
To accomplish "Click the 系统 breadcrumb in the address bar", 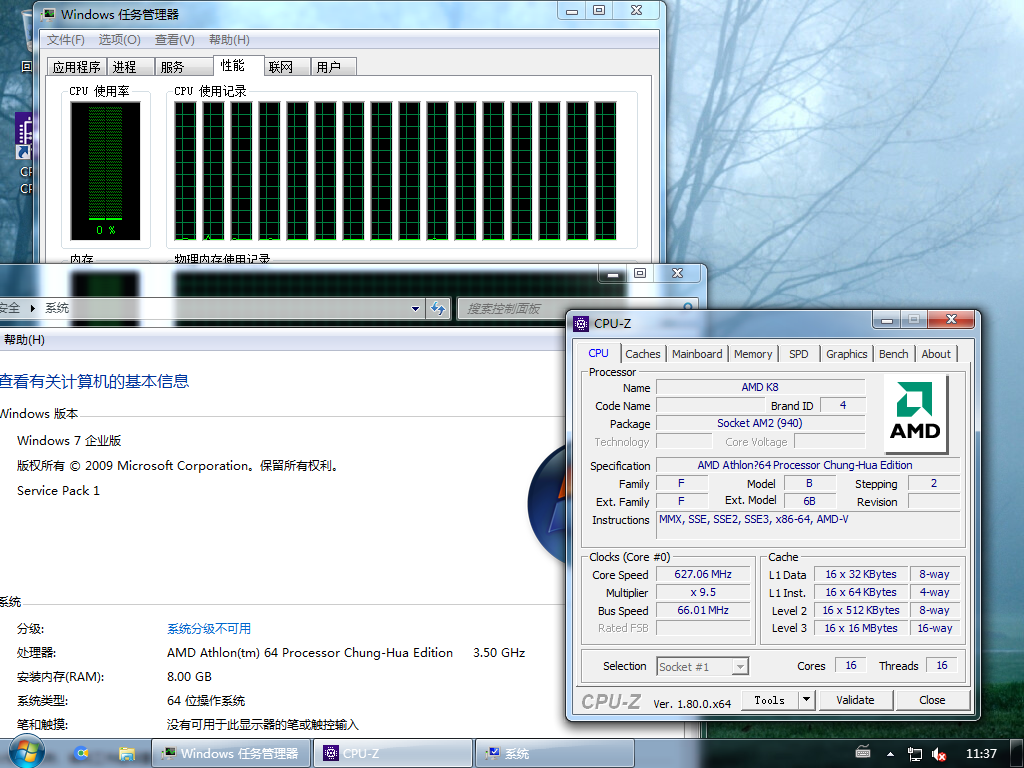I will point(57,308).
